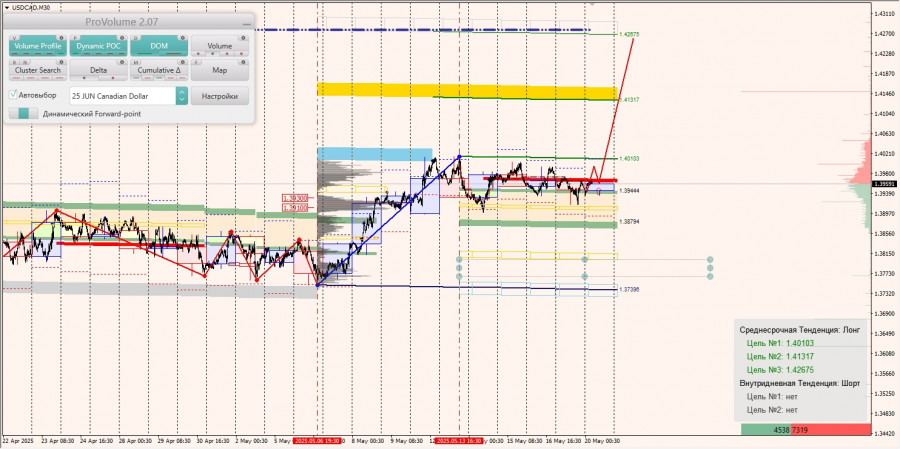Select the 2025.05.06 19:30 time marker
Screen dimensions: 900x449
pos(317,441)
